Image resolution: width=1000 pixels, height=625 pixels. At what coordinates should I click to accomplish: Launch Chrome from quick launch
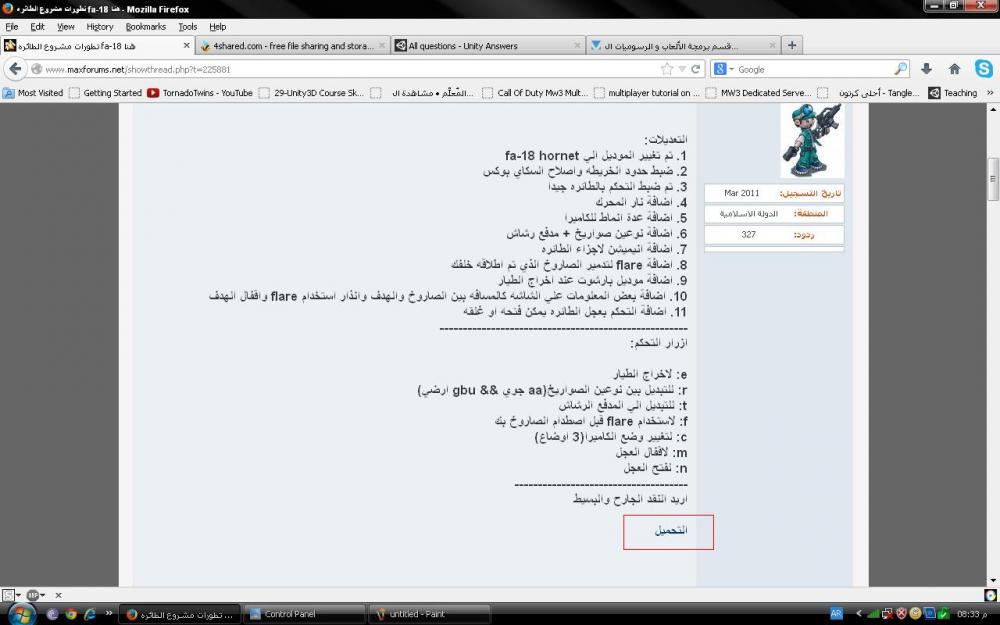click(71, 614)
